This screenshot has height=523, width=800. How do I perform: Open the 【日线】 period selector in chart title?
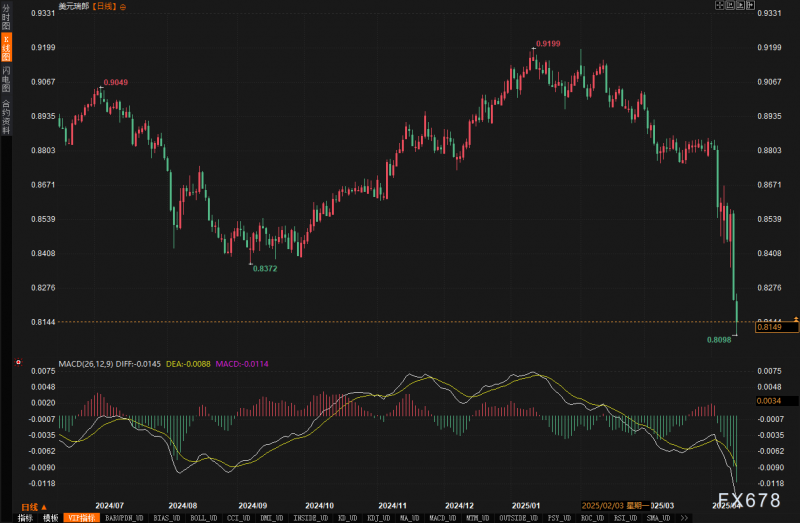pos(104,6)
